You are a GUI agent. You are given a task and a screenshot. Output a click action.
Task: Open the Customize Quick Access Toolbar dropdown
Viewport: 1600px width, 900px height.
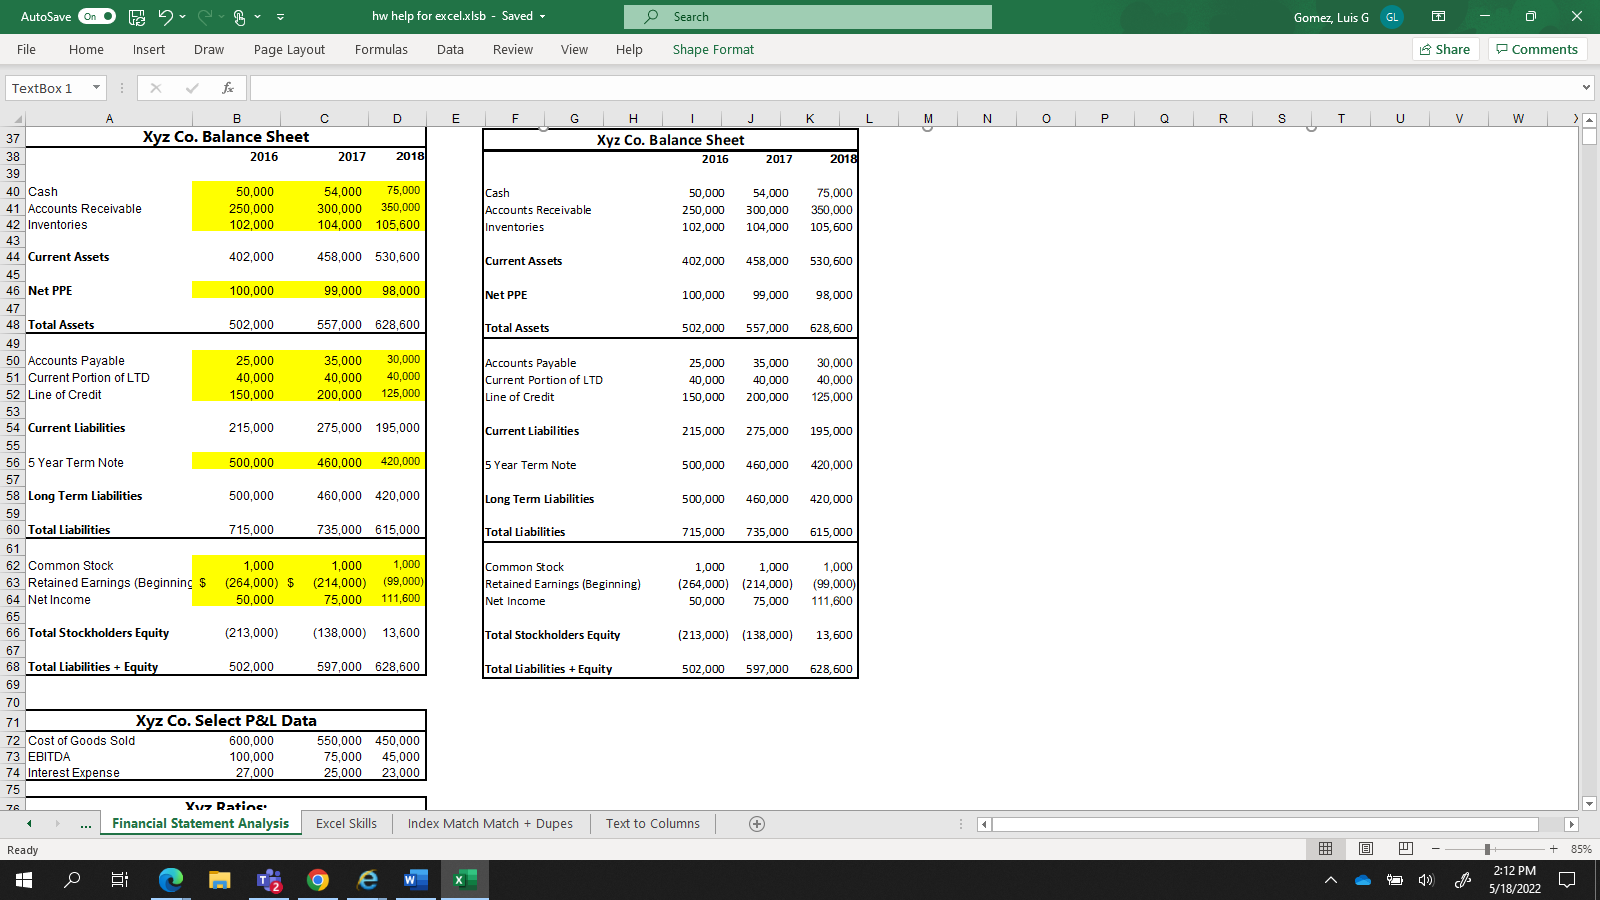tap(281, 16)
